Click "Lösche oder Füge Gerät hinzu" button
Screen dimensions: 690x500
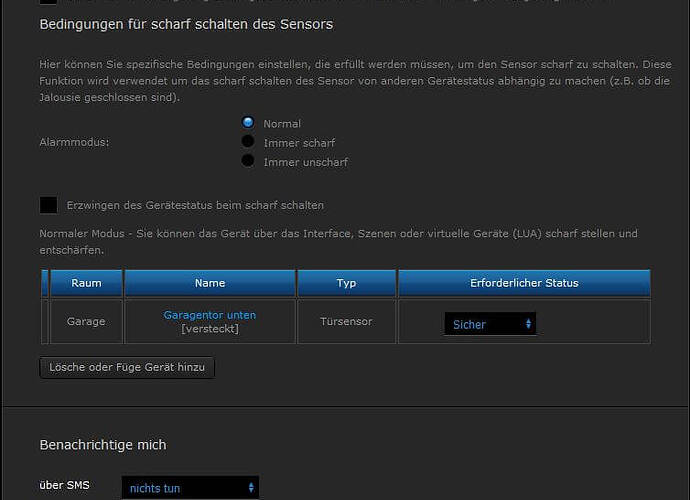(127, 368)
